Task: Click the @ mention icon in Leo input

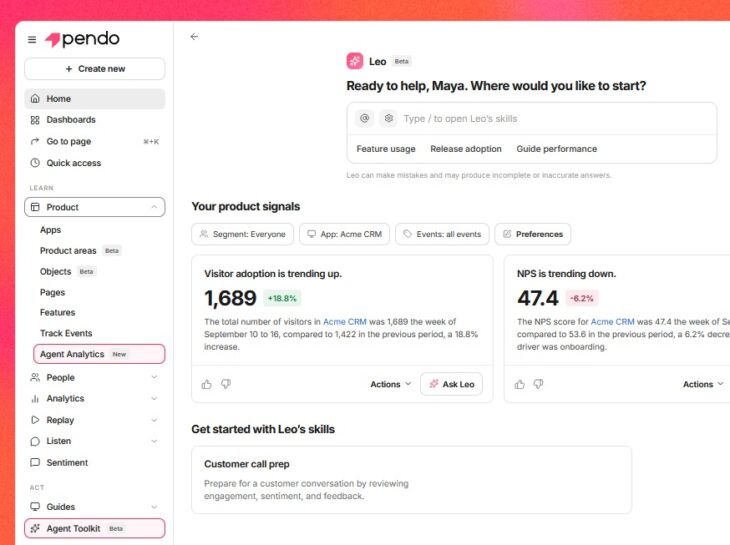Action: (x=365, y=118)
